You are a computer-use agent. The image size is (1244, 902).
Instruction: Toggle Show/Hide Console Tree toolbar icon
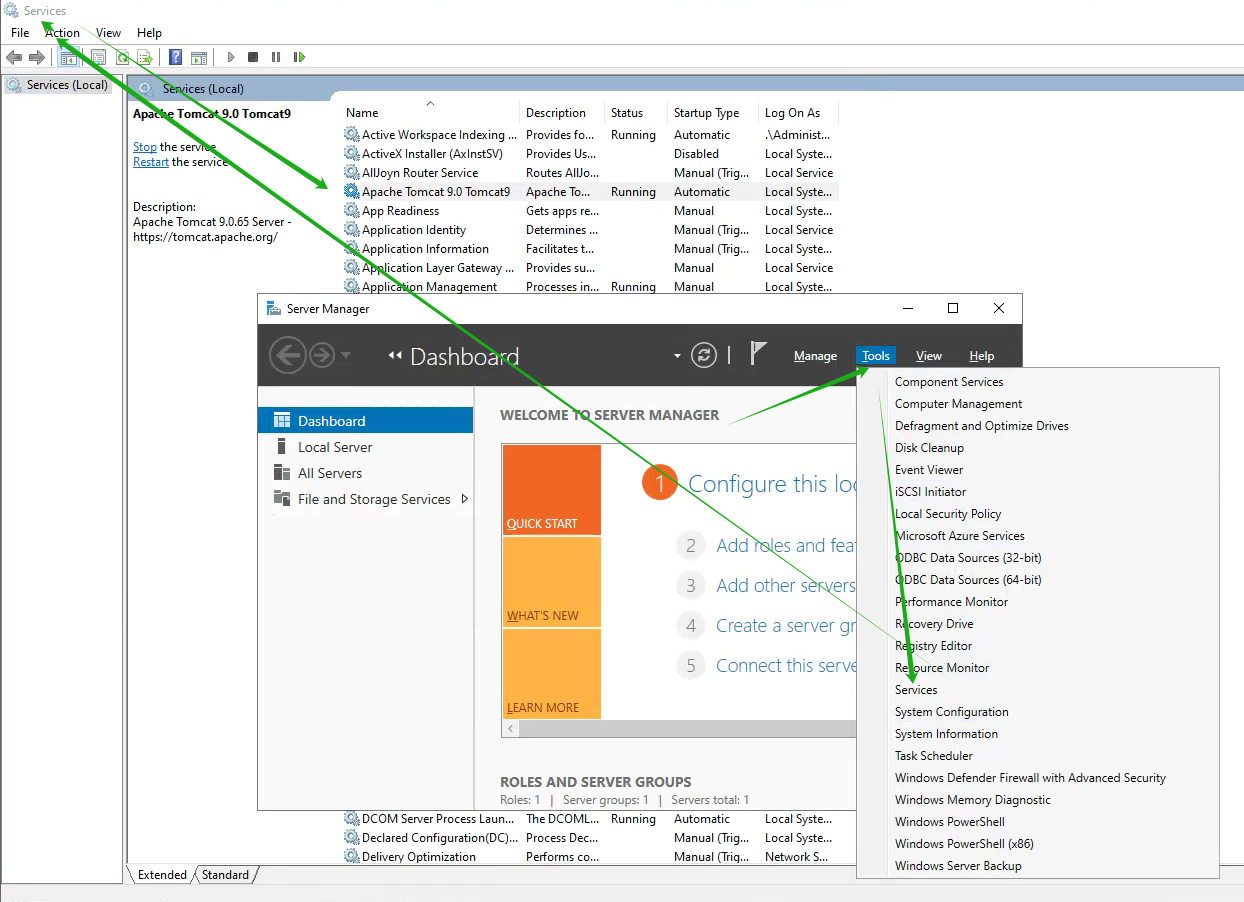click(68, 58)
